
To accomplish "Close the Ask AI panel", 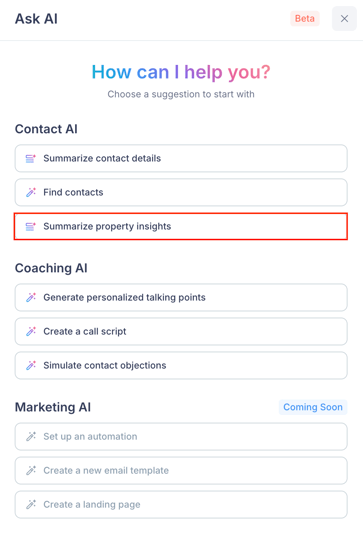I will pyautogui.click(x=344, y=19).
